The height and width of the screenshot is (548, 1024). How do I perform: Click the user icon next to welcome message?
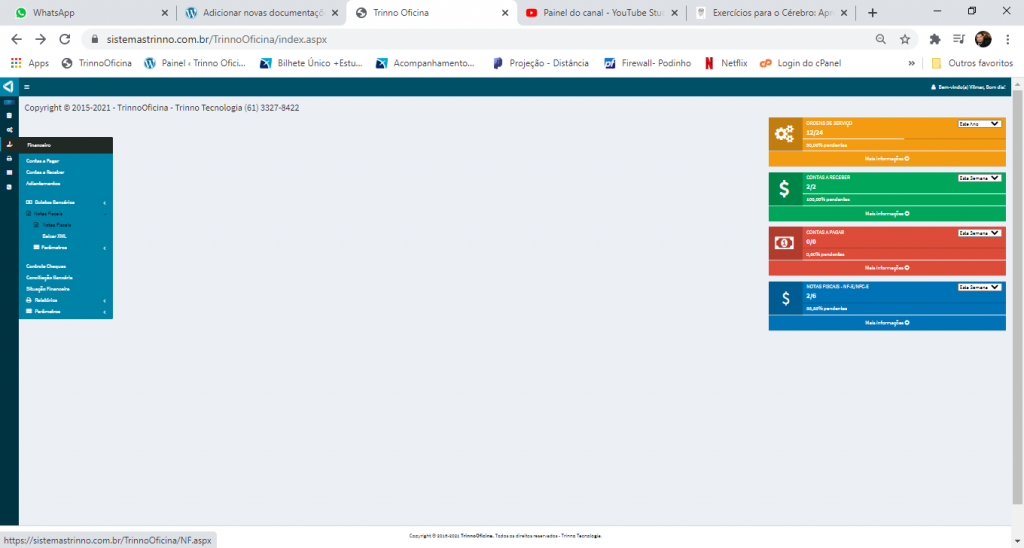click(x=933, y=87)
